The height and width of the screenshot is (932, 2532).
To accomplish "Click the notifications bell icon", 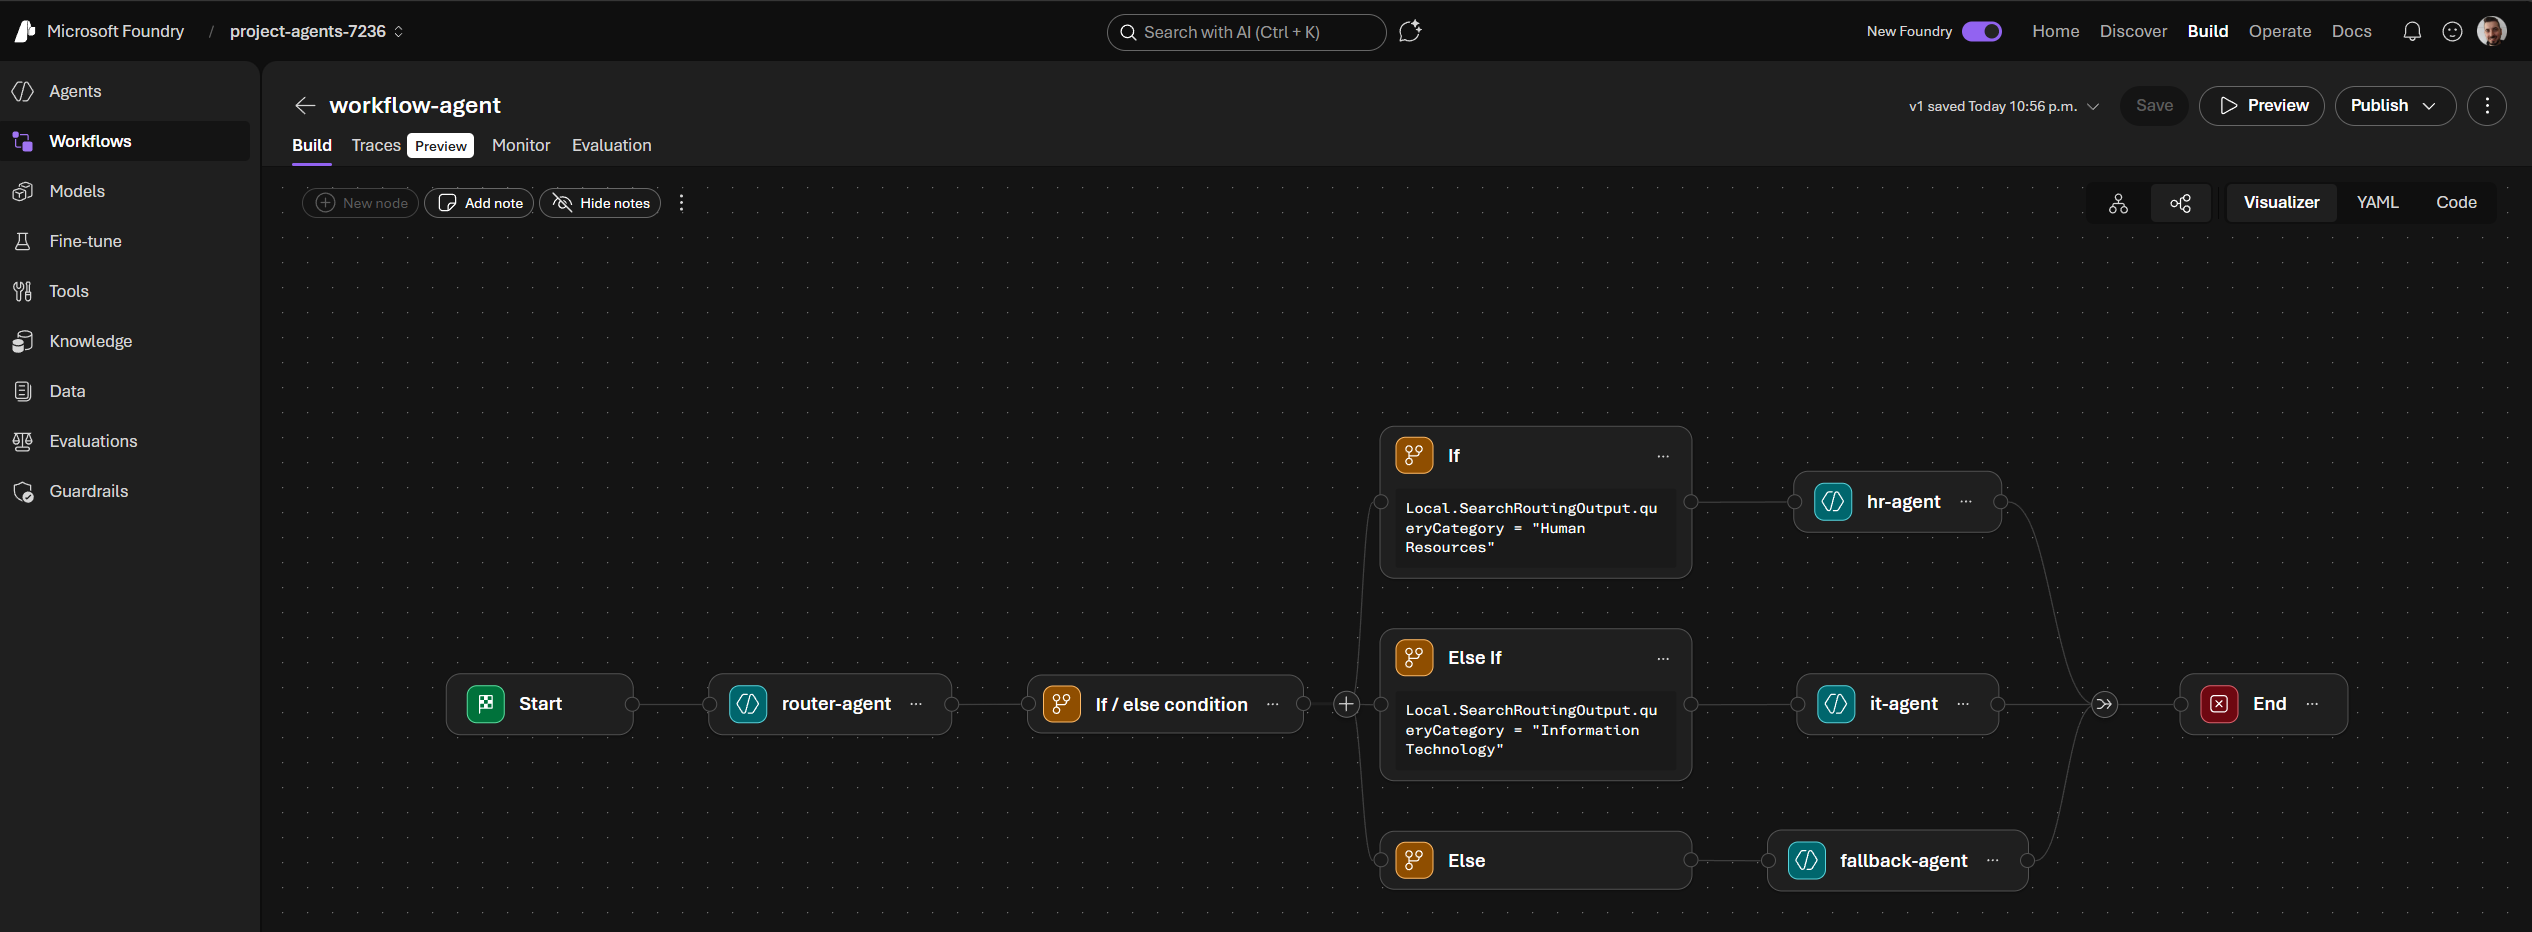I will [x=2412, y=32].
